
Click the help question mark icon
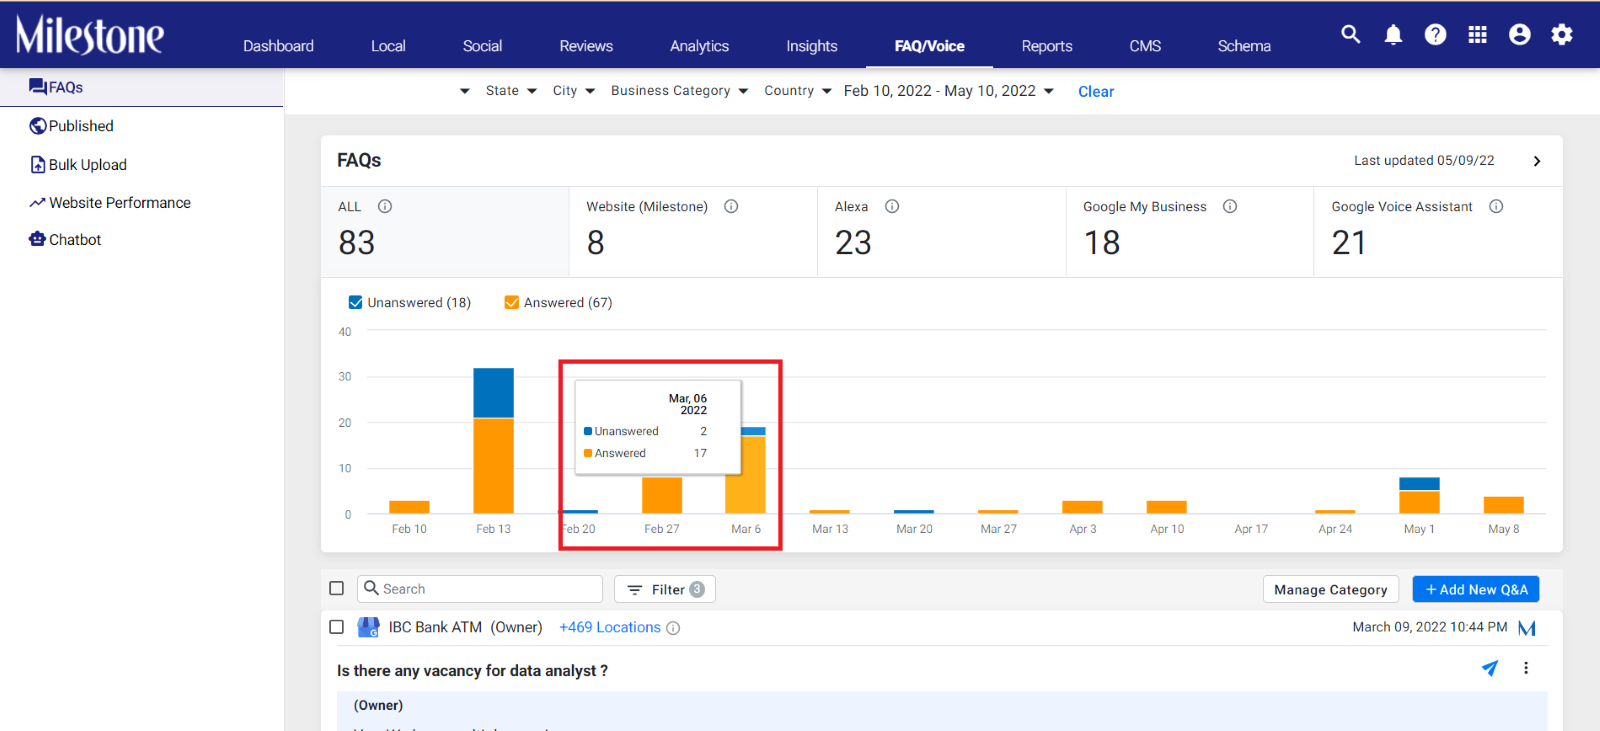1435,35
